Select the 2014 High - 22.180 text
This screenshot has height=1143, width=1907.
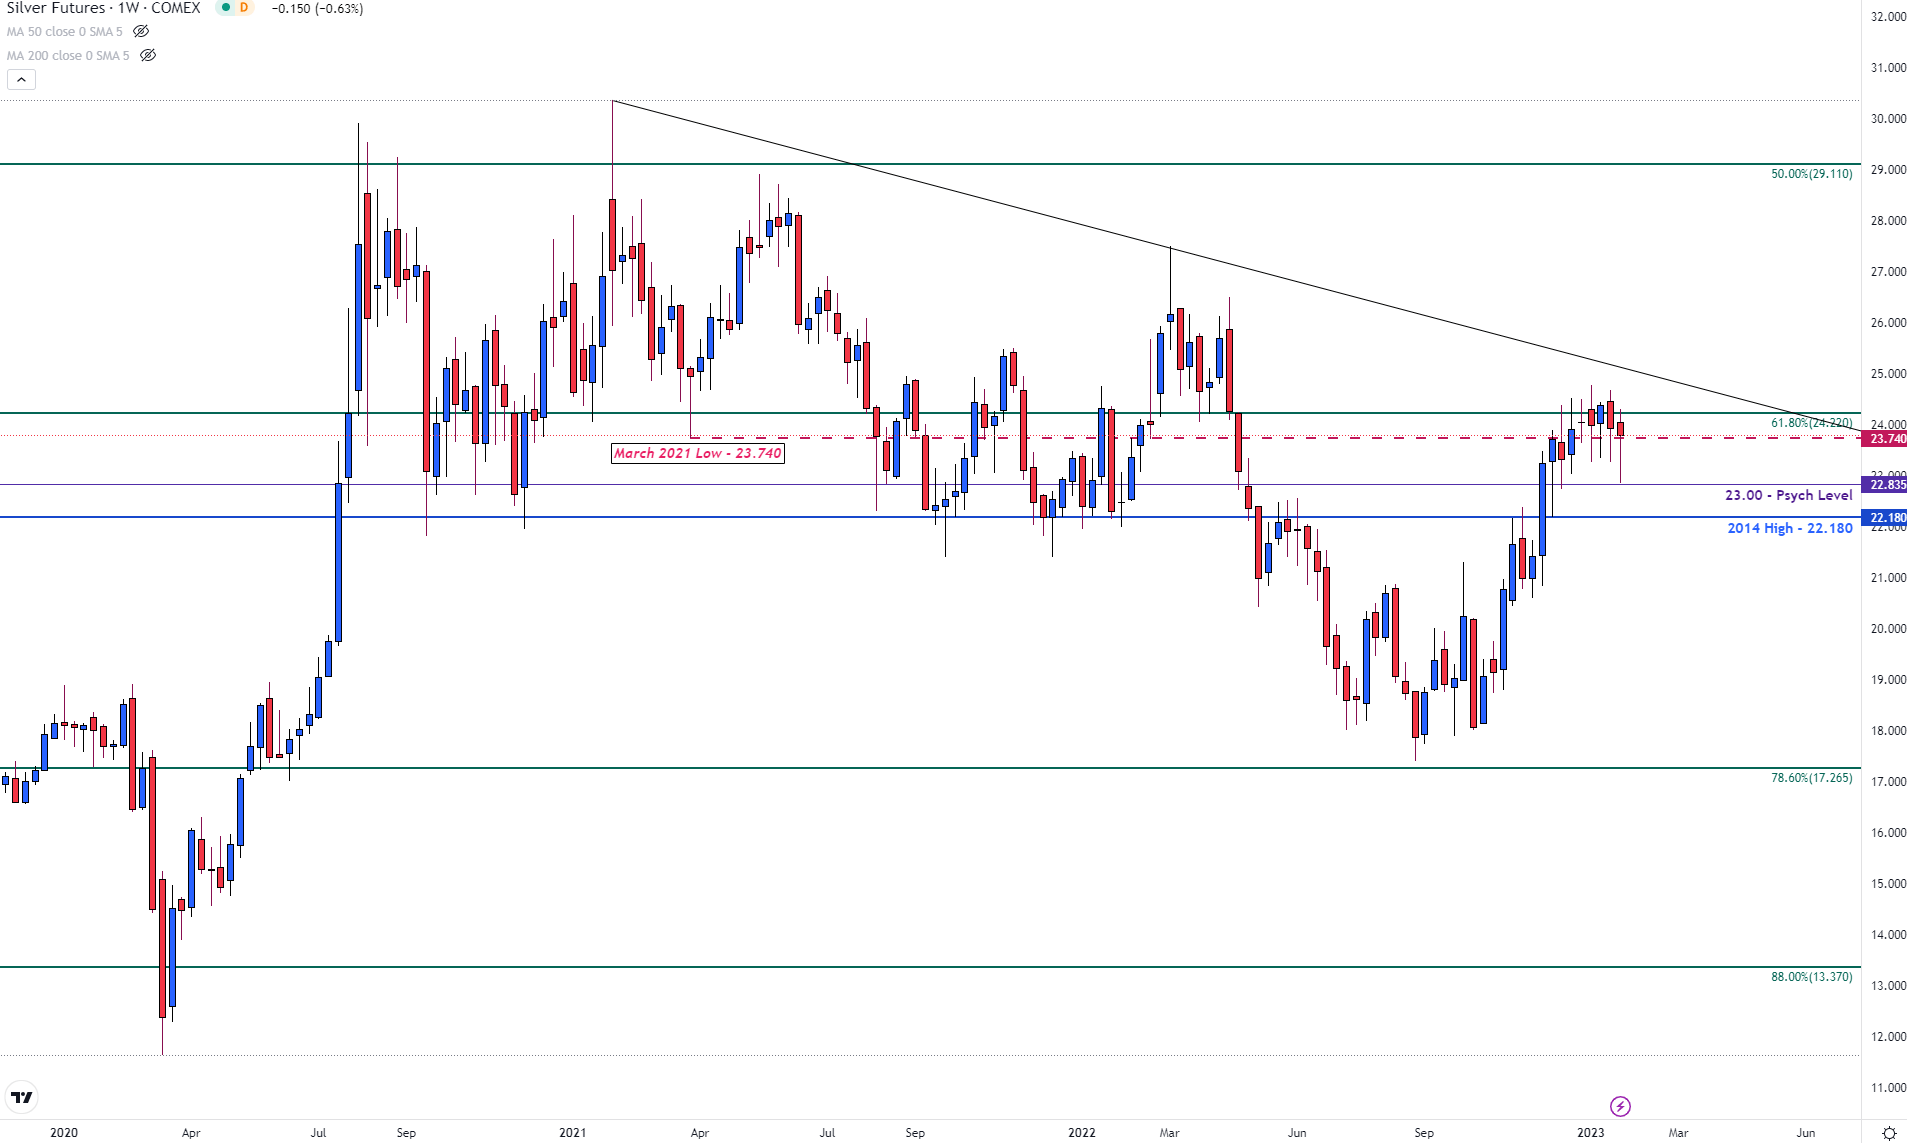pos(1790,528)
